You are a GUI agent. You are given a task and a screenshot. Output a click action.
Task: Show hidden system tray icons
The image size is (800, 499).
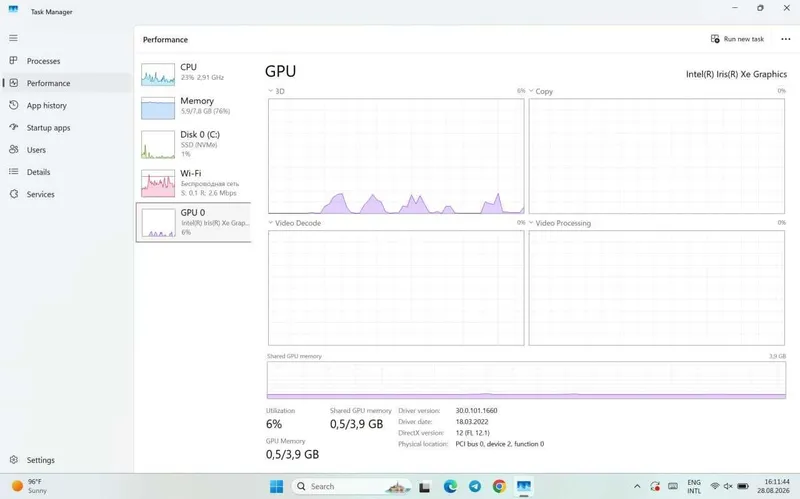637,487
